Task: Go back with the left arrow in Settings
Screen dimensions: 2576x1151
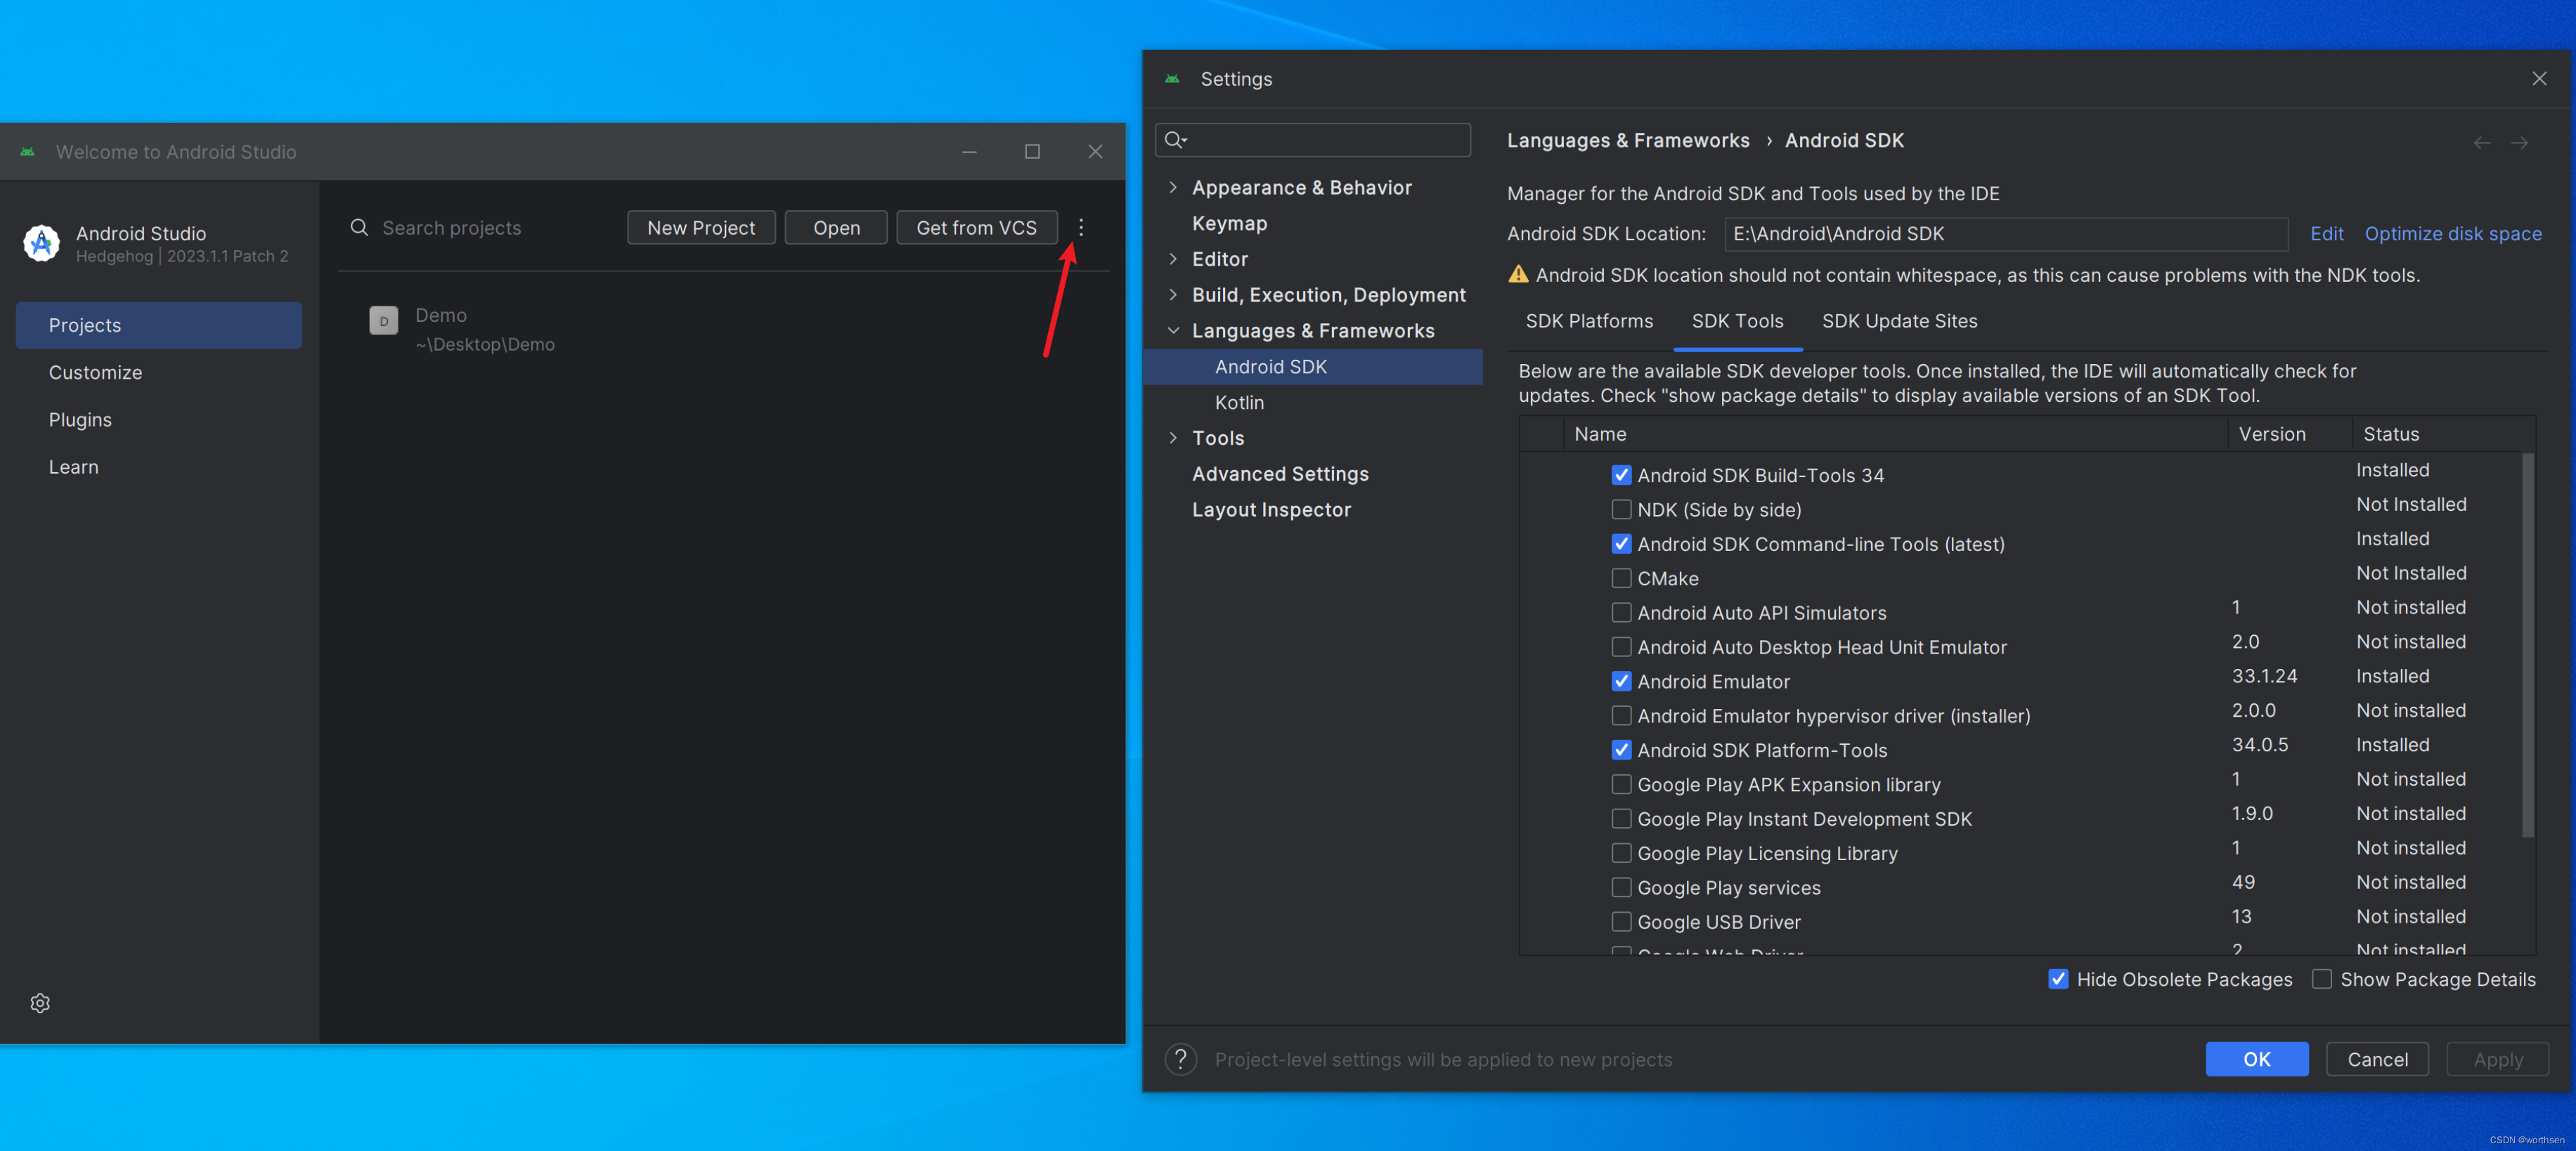Action: pos(2481,143)
